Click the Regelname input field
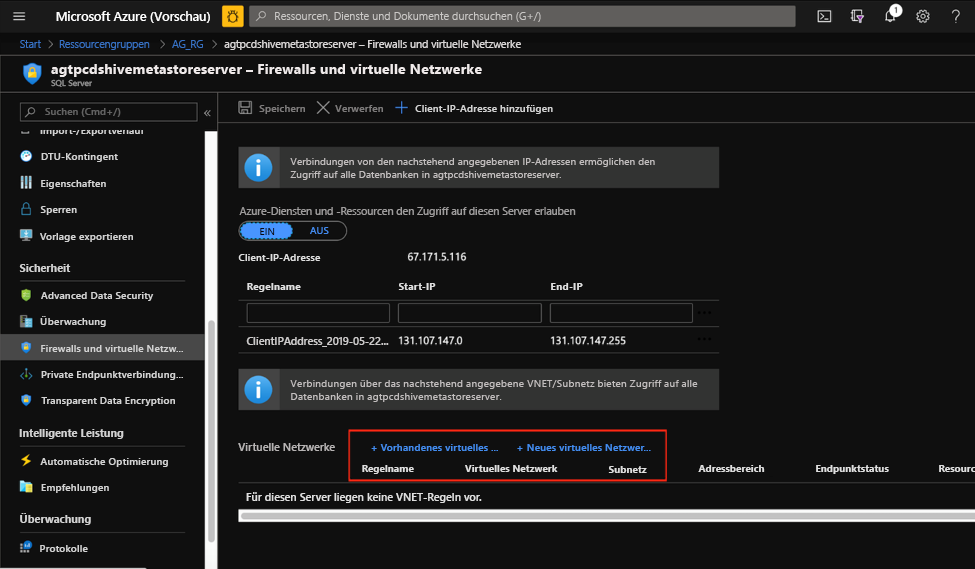Viewport: 975px width, 569px height. (x=318, y=313)
